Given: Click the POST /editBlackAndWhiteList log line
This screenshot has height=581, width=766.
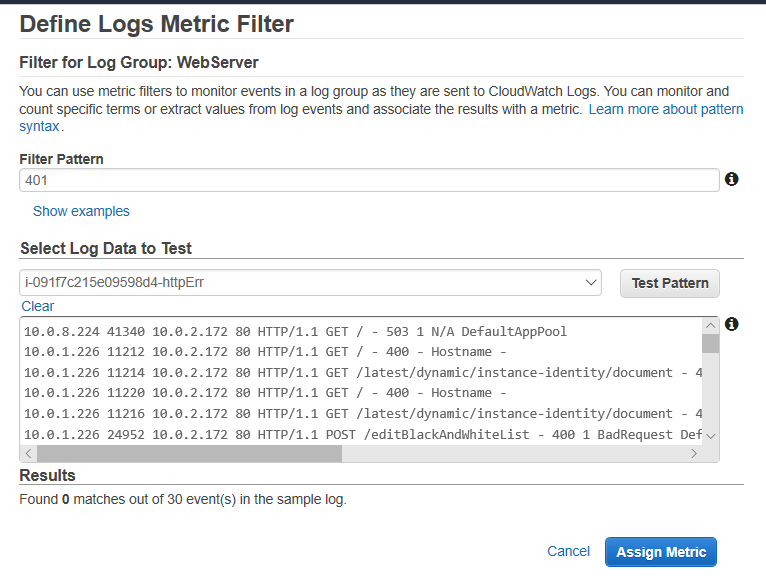Looking at the screenshot, I should click(362, 434).
